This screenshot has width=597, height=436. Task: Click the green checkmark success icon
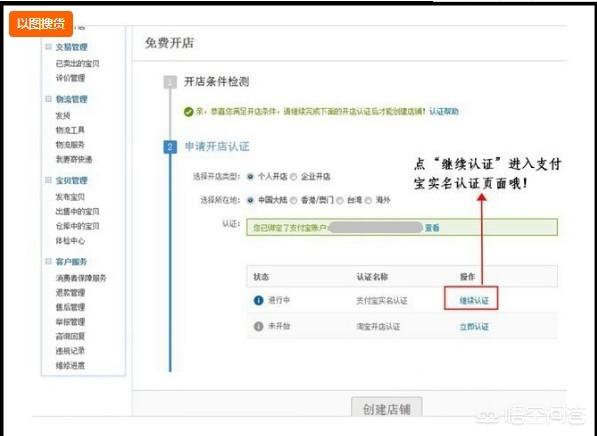[x=188, y=112]
